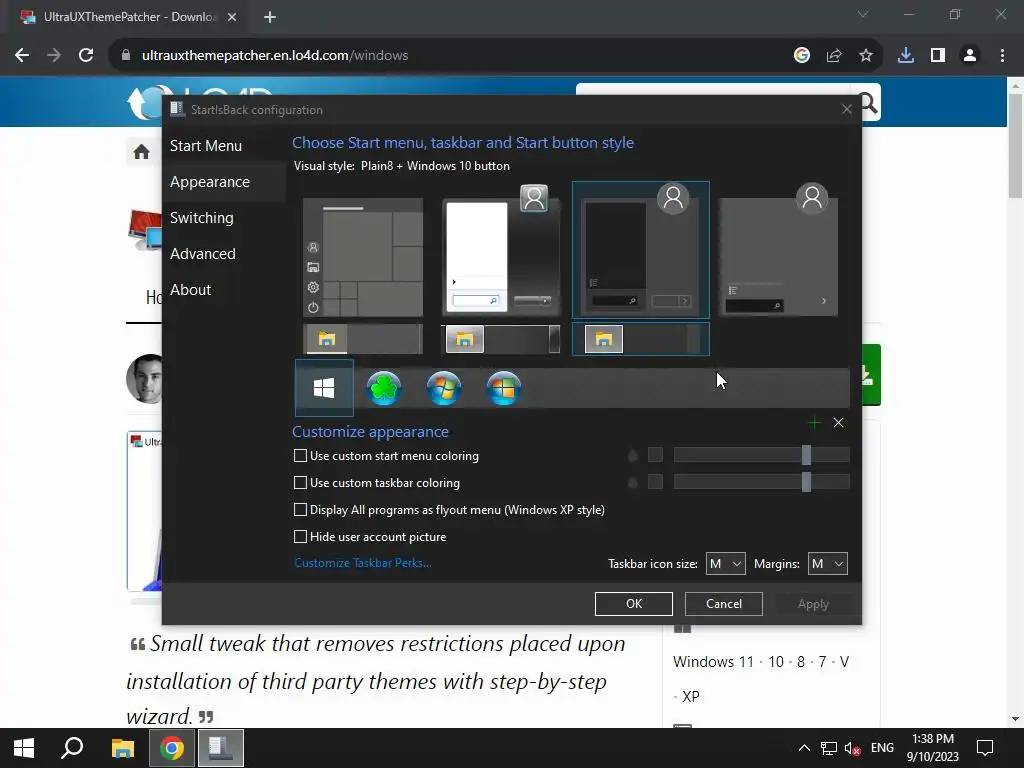Select the white Windows 7 start menu style

pyautogui.click(x=501, y=249)
